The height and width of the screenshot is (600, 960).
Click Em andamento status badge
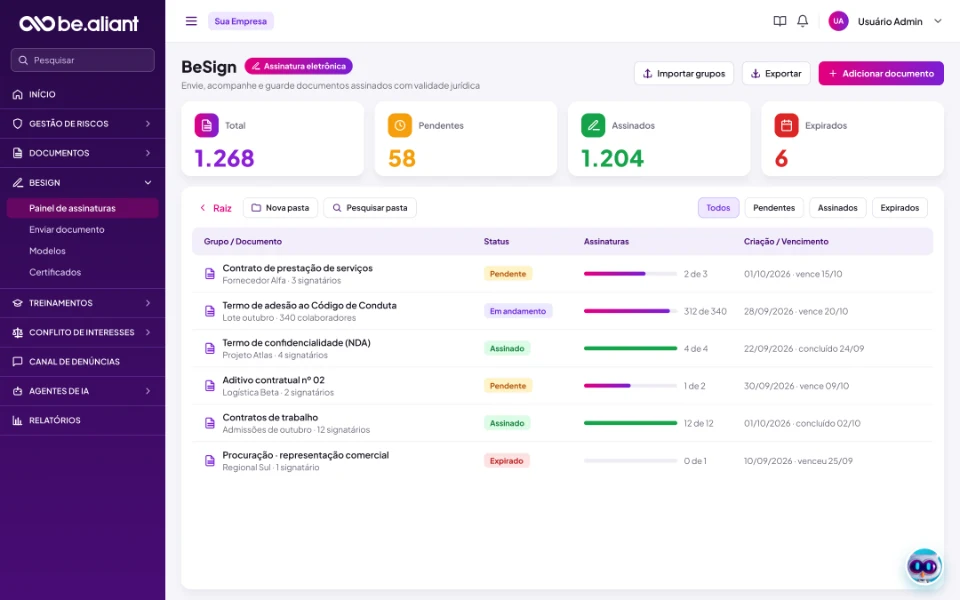pyautogui.click(x=518, y=311)
